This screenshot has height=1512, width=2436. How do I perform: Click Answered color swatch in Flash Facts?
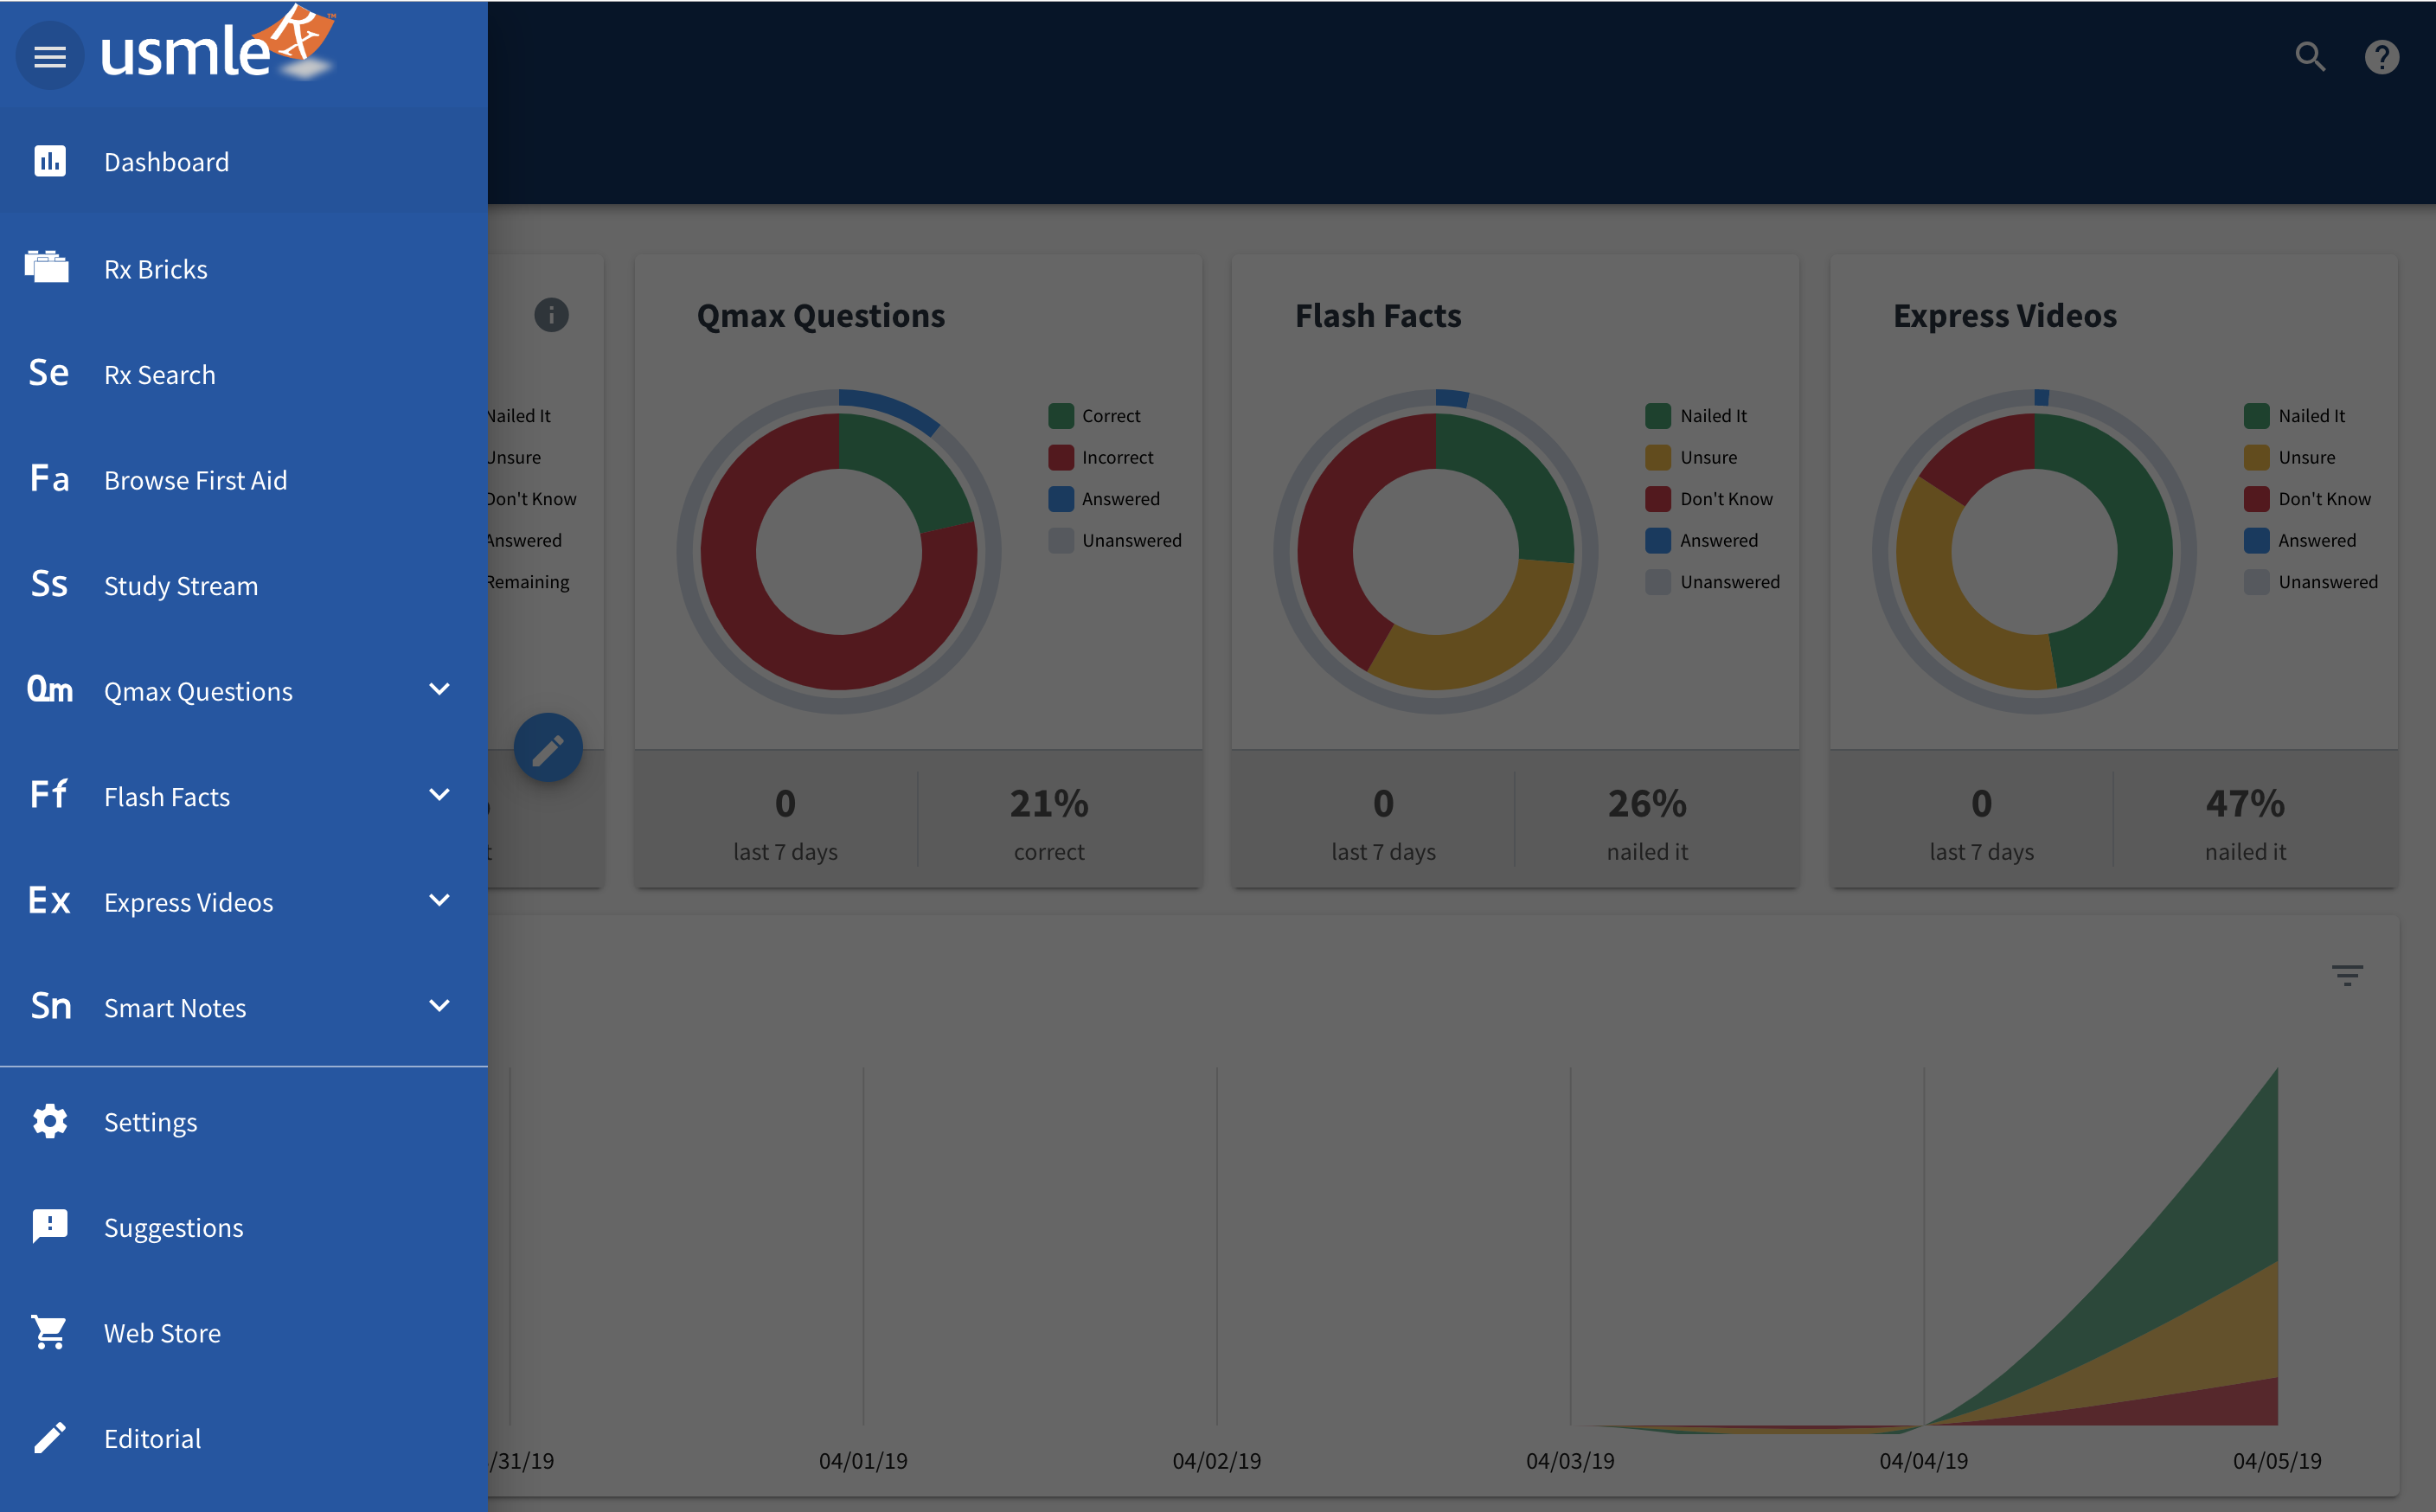click(1658, 540)
